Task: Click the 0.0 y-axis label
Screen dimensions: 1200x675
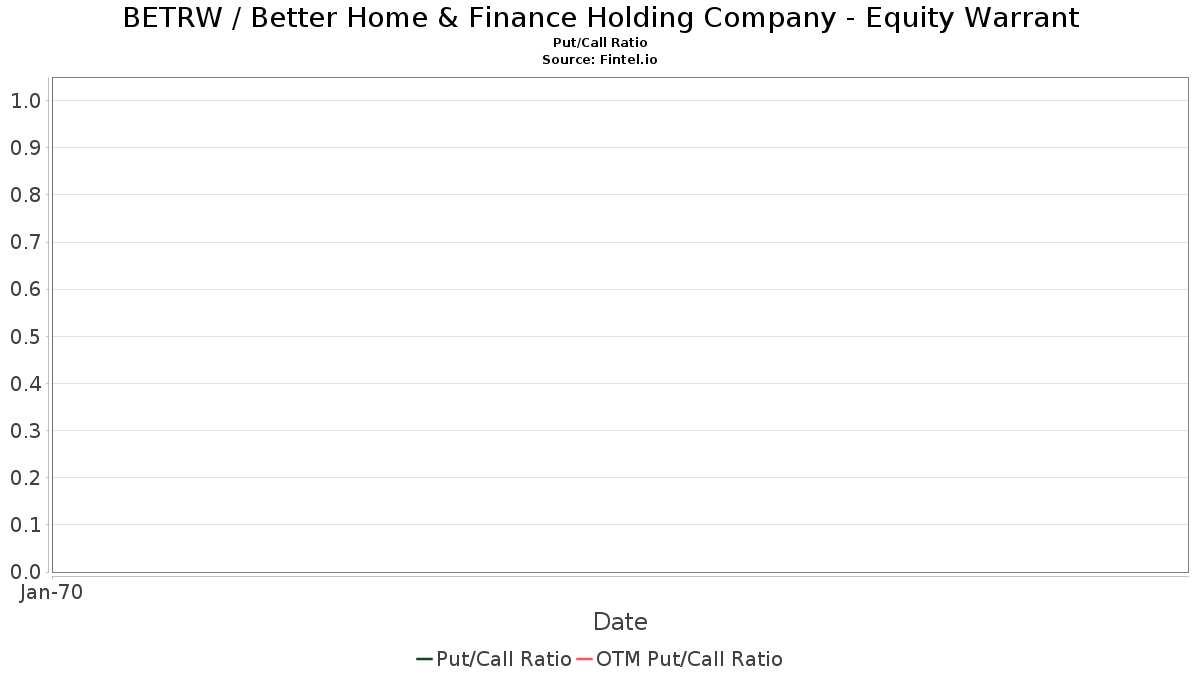Action: click(x=25, y=571)
